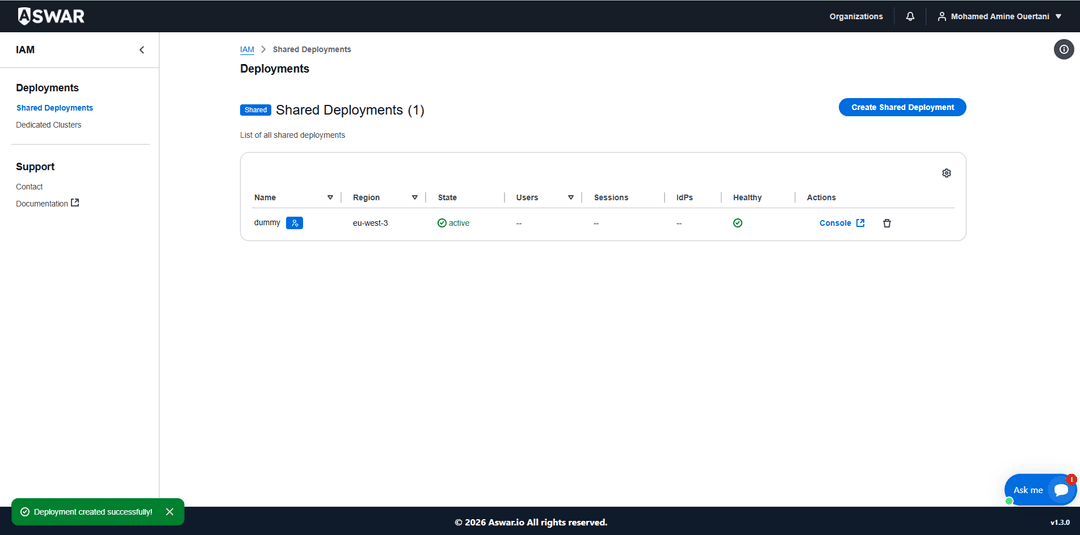
Task: Open the Name column filter dropdown
Action: (x=330, y=198)
